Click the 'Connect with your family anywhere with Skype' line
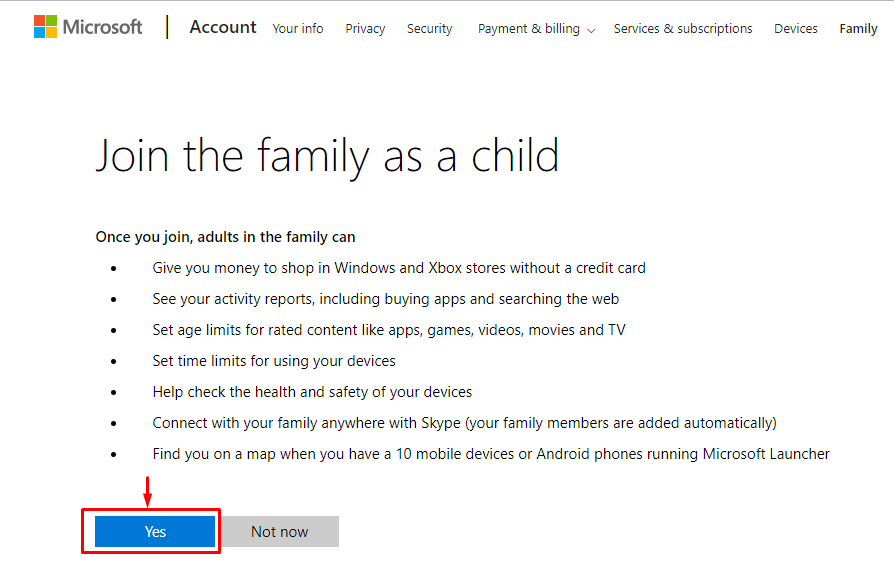This screenshot has height=574, width=894. pyautogui.click(x=465, y=423)
